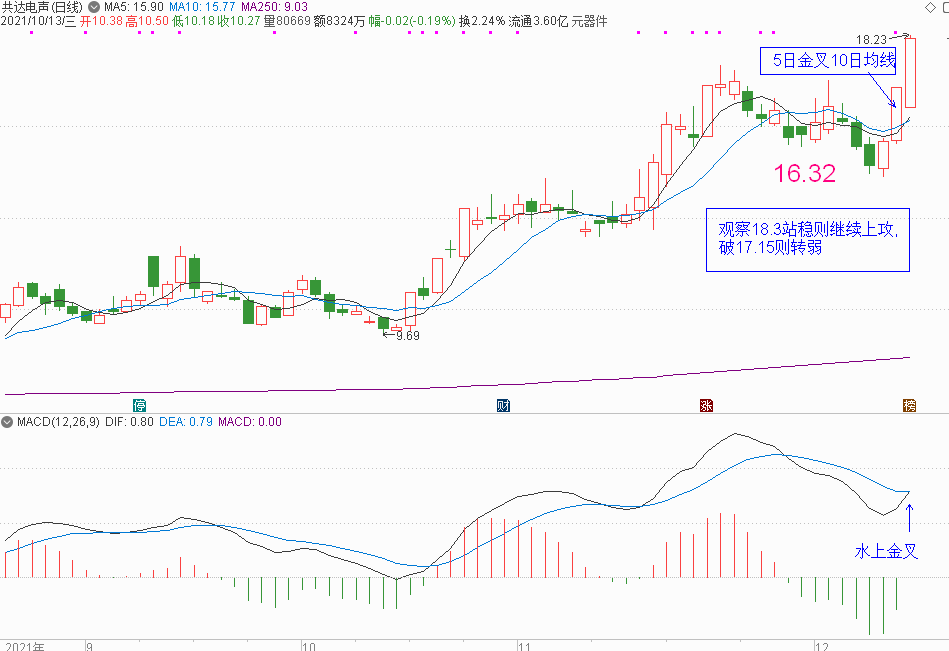Viewport: 949px width, 651px height.
Task: Click the diamond icon at chart corner
Action: [x=930, y=7]
